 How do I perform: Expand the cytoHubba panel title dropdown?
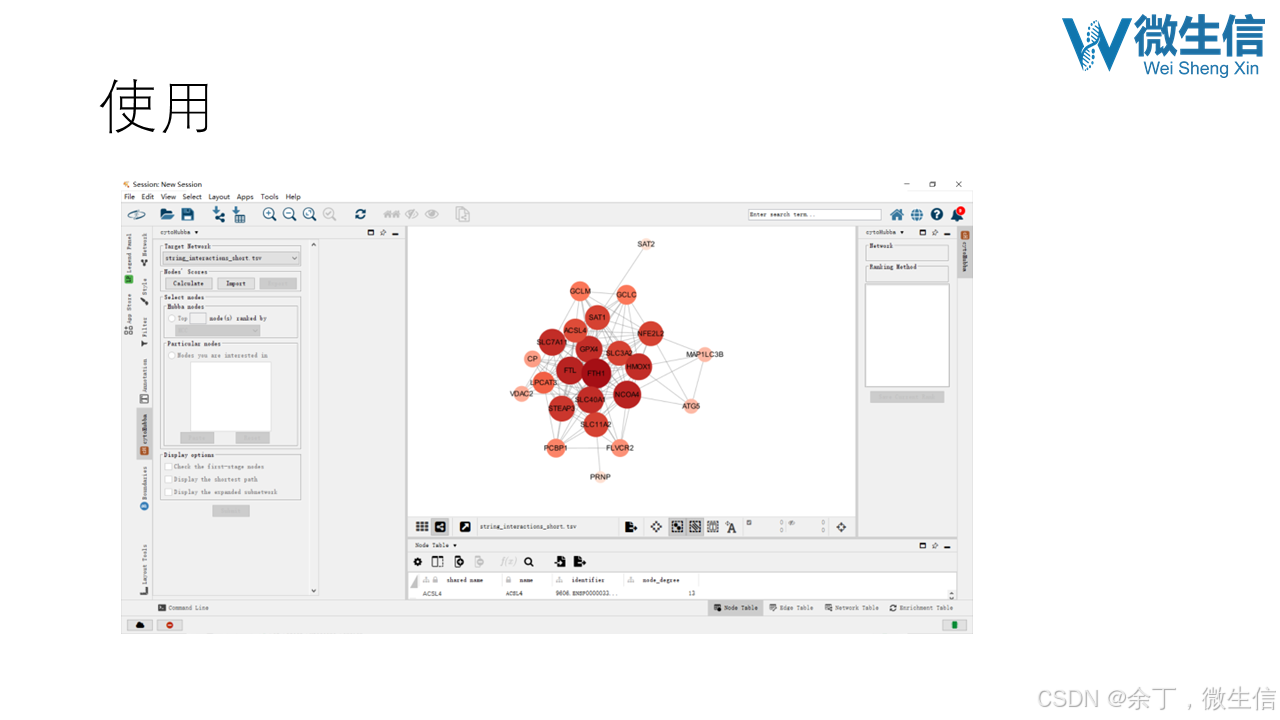194,232
